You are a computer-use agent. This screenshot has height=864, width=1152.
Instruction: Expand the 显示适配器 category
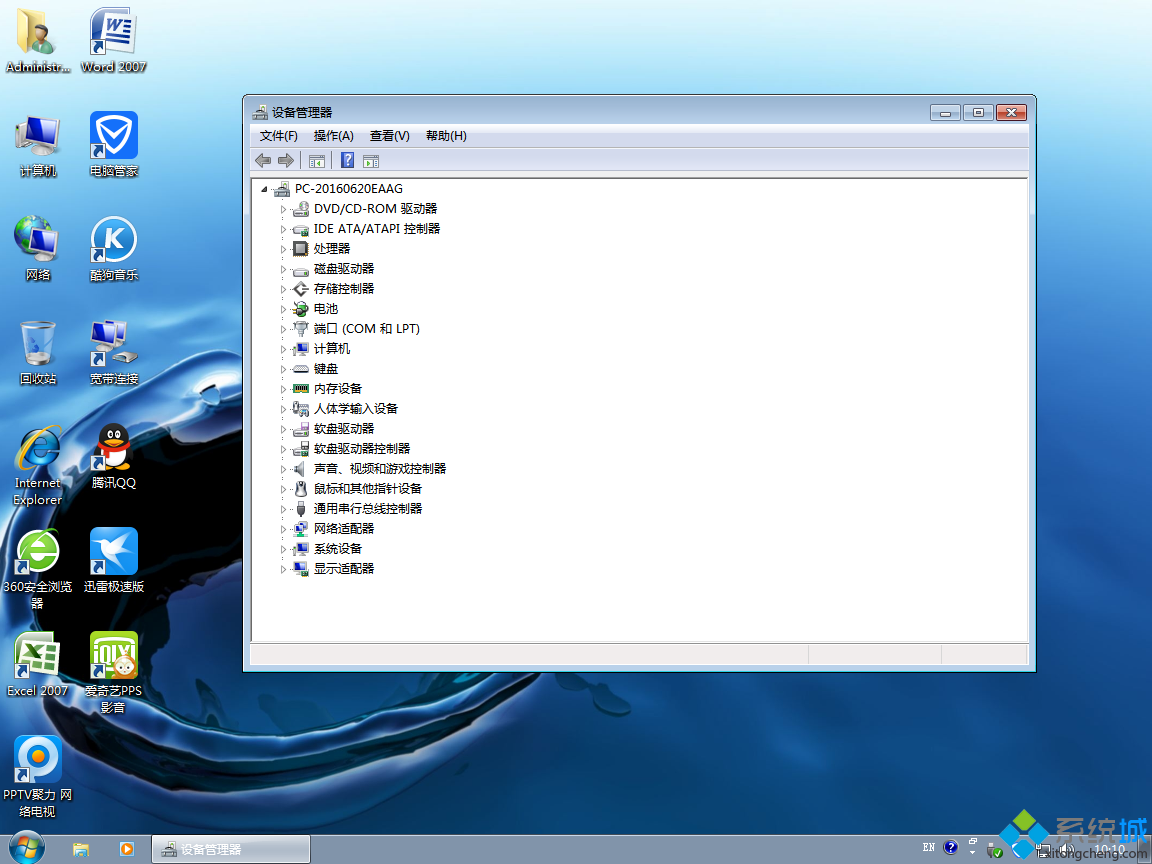click(x=284, y=568)
